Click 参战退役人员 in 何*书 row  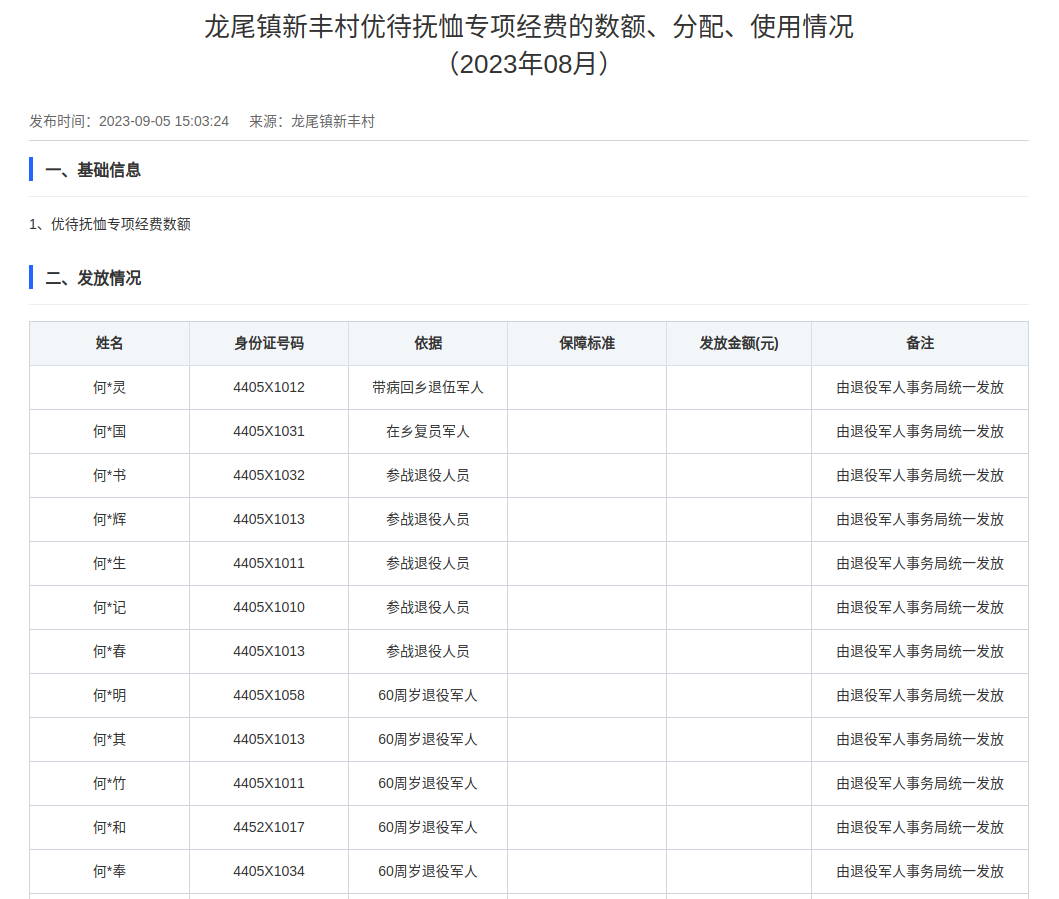click(x=428, y=476)
